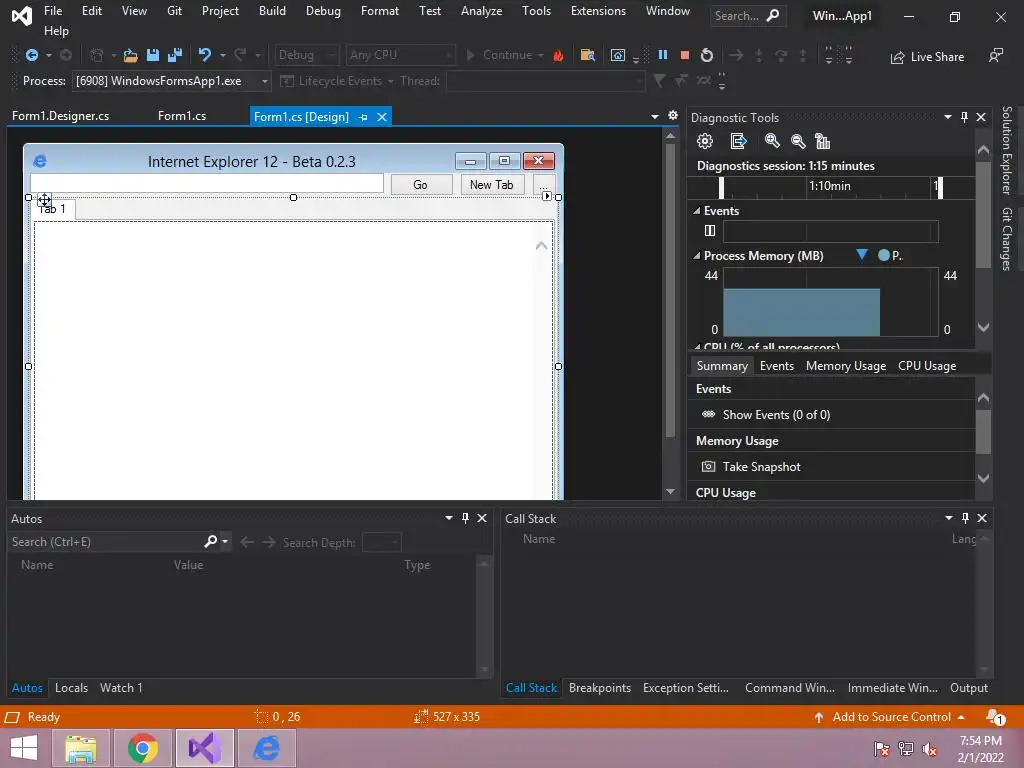Click Show Events (0 of 0) link
The width and height of the screenshot is (1024, 768).
pos(776,415)
